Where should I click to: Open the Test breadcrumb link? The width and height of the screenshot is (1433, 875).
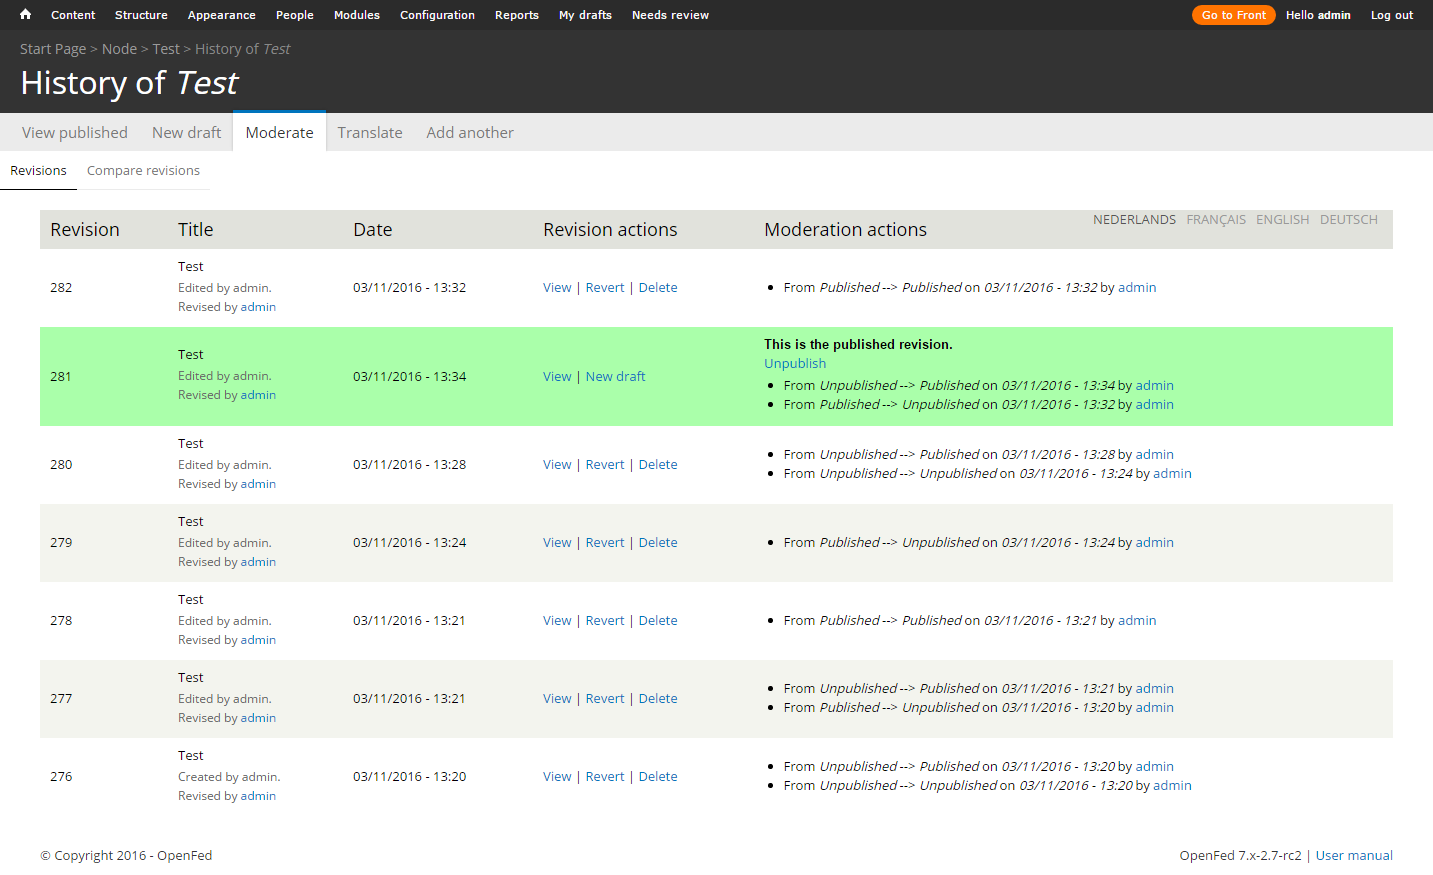(x=166, y=49)
